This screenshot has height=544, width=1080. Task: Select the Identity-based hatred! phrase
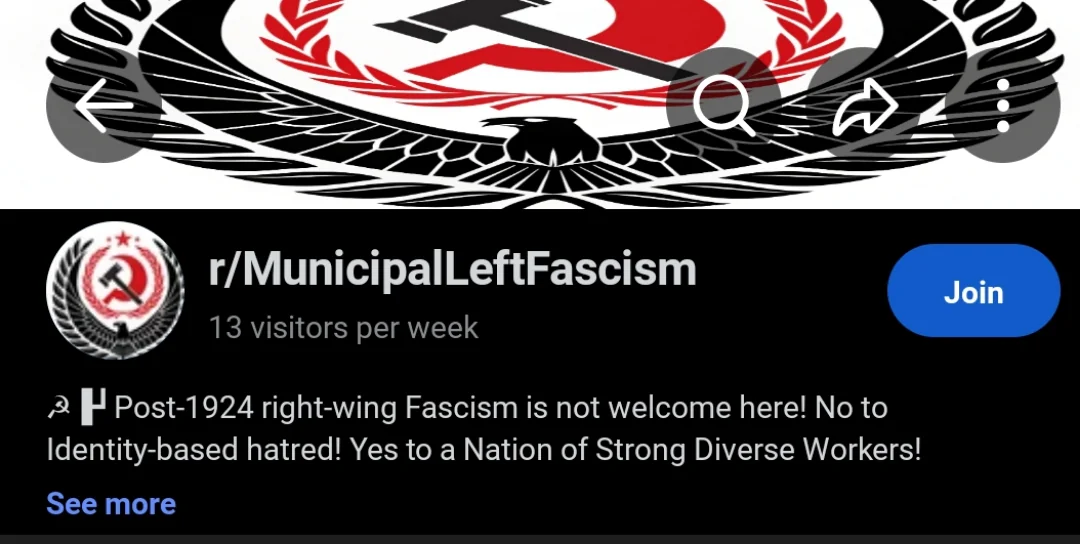[x=194, y=450]
